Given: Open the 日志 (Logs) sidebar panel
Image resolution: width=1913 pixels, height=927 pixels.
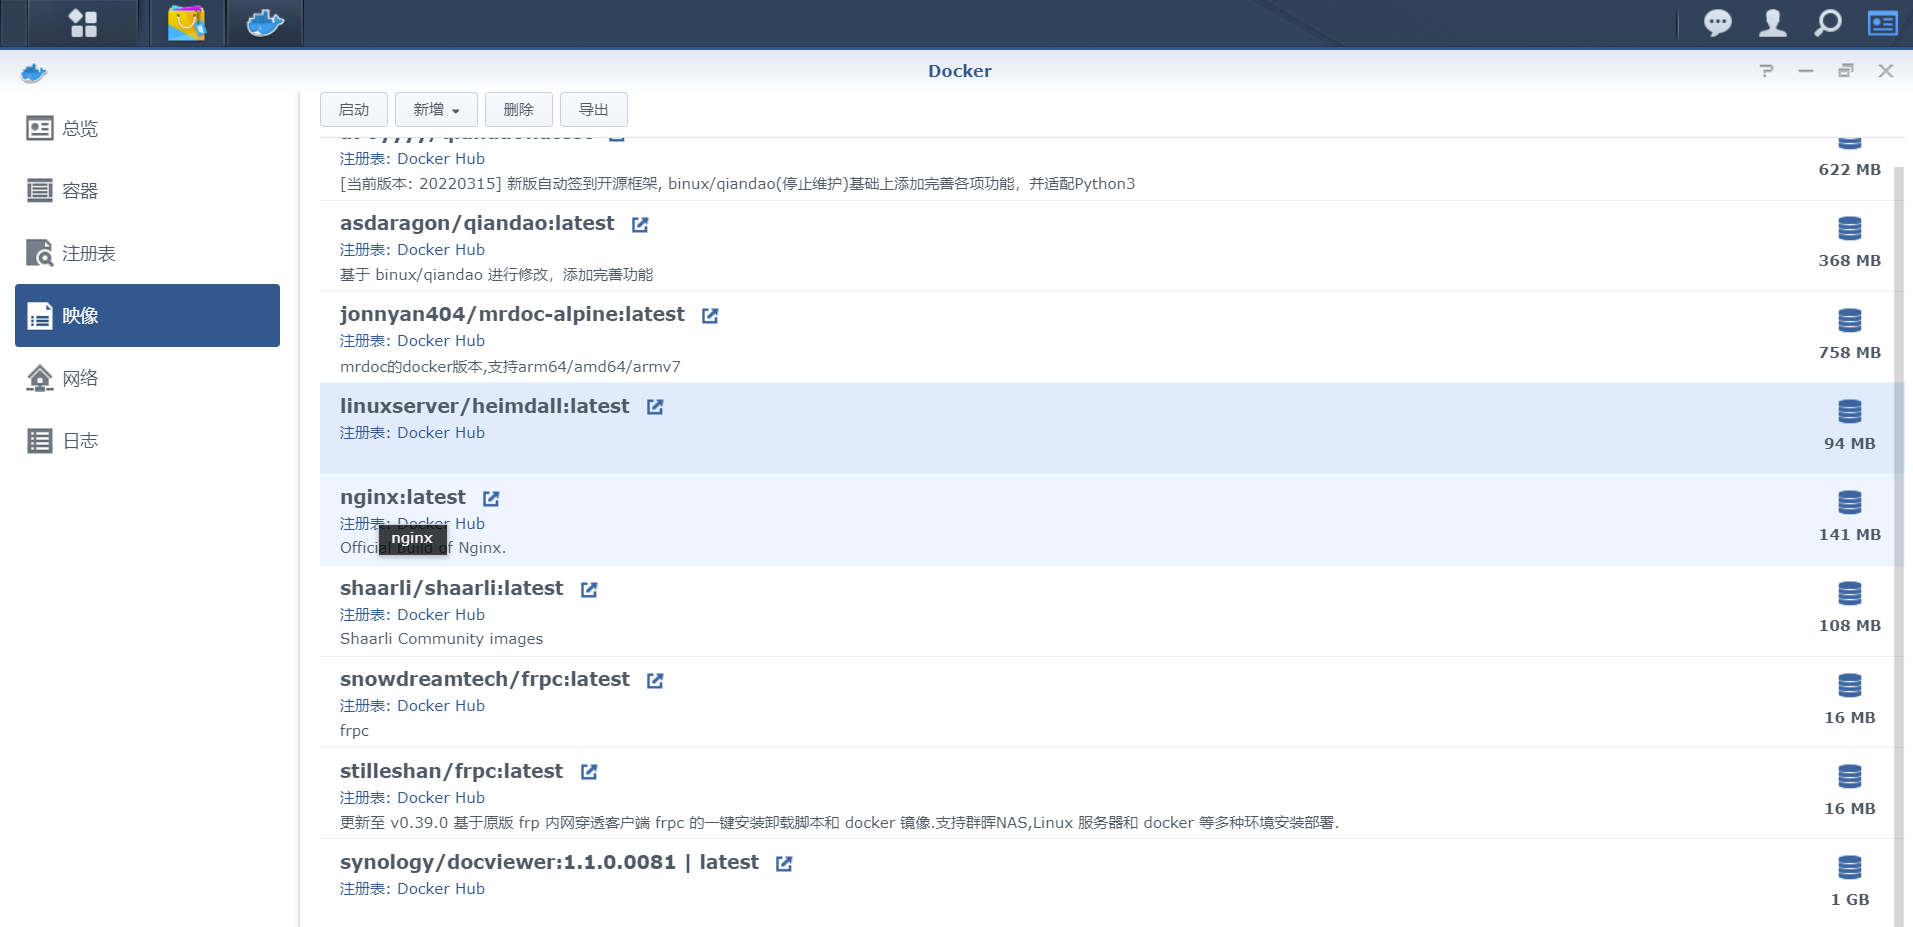Looking at the screenshot, I should (x=78, y=440).
